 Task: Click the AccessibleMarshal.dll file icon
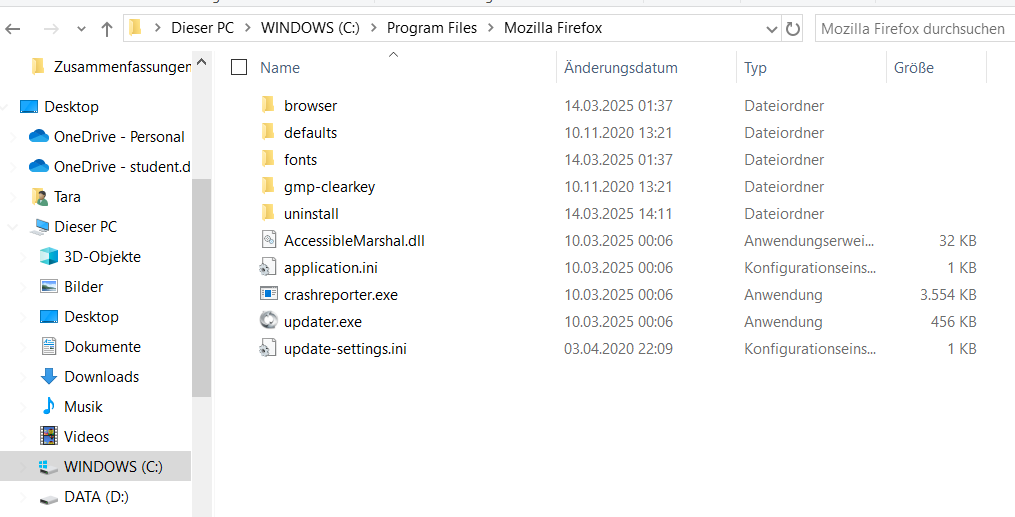coord(268,241)
